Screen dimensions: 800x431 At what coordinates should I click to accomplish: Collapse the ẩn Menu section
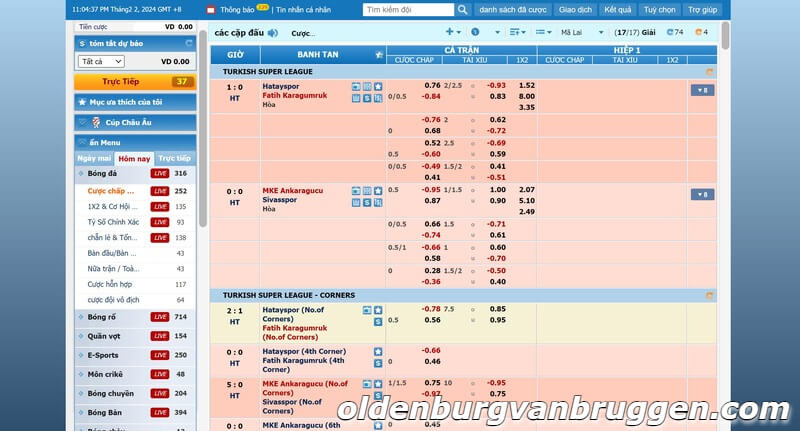click(x=135, y=143)
